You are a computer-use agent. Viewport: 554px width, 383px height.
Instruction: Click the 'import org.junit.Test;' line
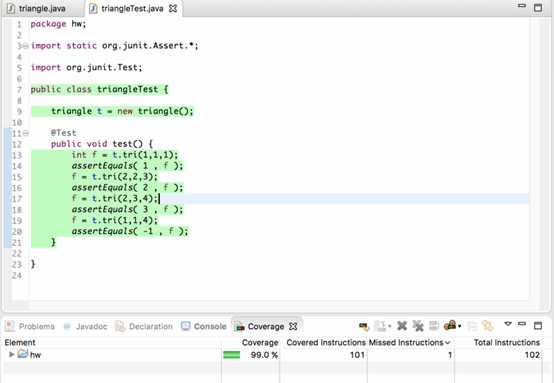coord(87,67)
